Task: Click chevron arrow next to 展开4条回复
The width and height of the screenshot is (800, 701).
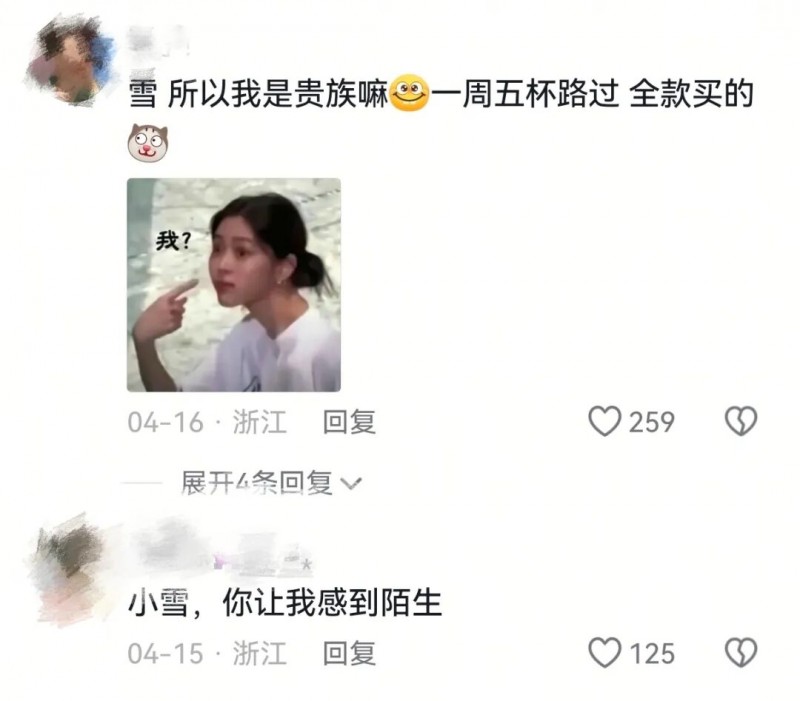Action: click(351, 483)
